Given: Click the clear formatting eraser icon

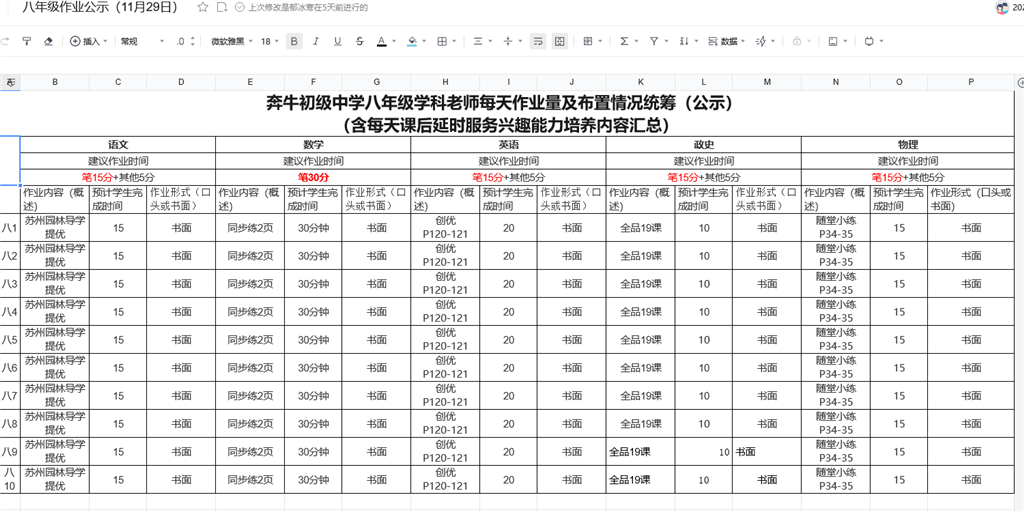Looking at the screenshot, I should 48,41.
